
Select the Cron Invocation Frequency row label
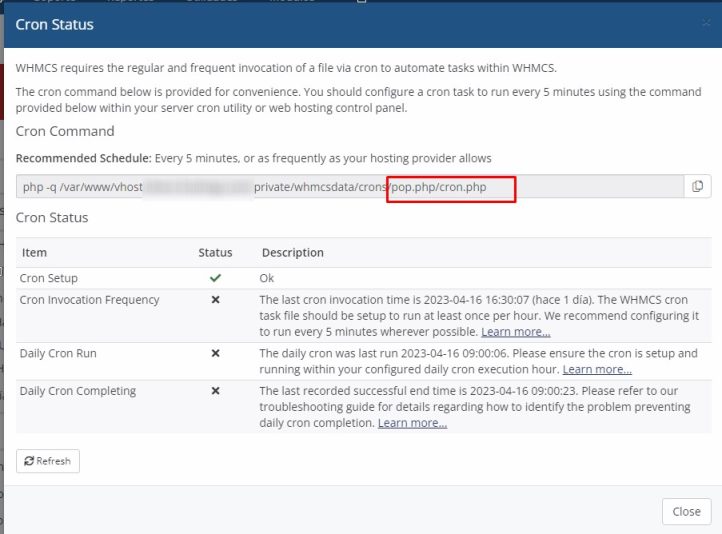pyautogui.click(x=90, y=300)
